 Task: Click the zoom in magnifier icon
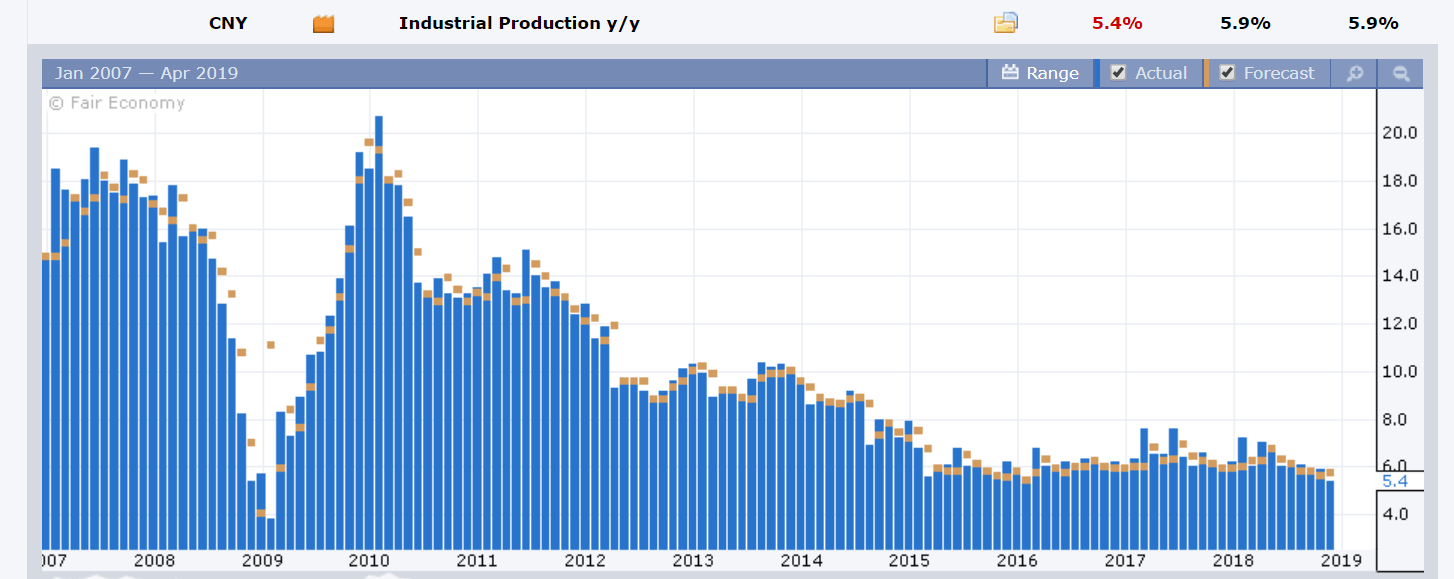coord(1354,73)
